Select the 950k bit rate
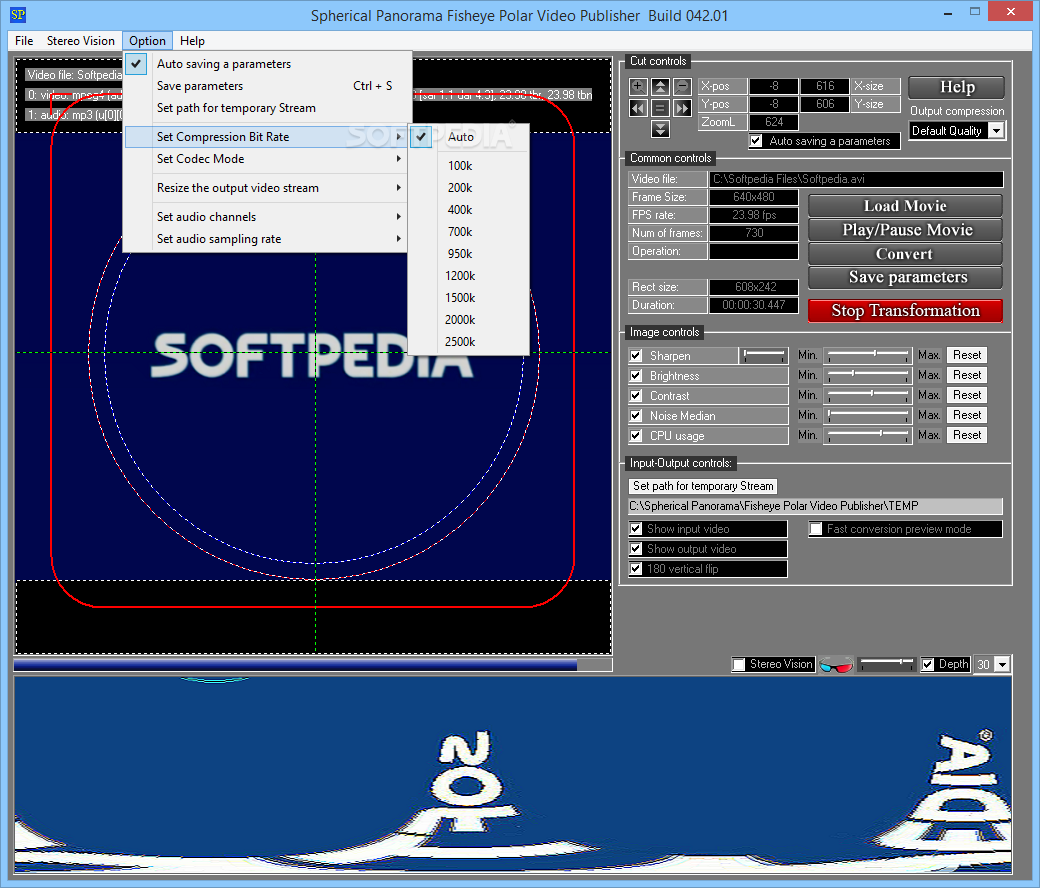Screen dimensions: 1040x888 click(468, 253)
